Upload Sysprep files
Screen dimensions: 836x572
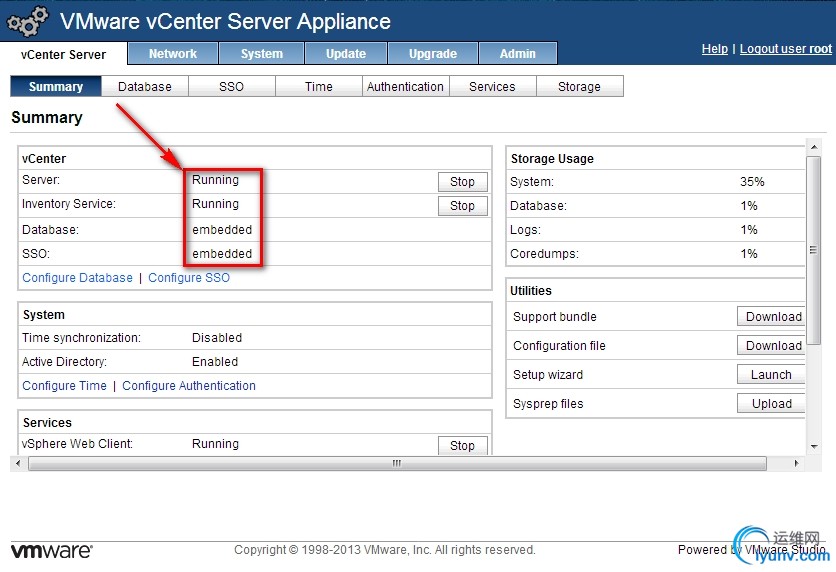coord(771,404)
